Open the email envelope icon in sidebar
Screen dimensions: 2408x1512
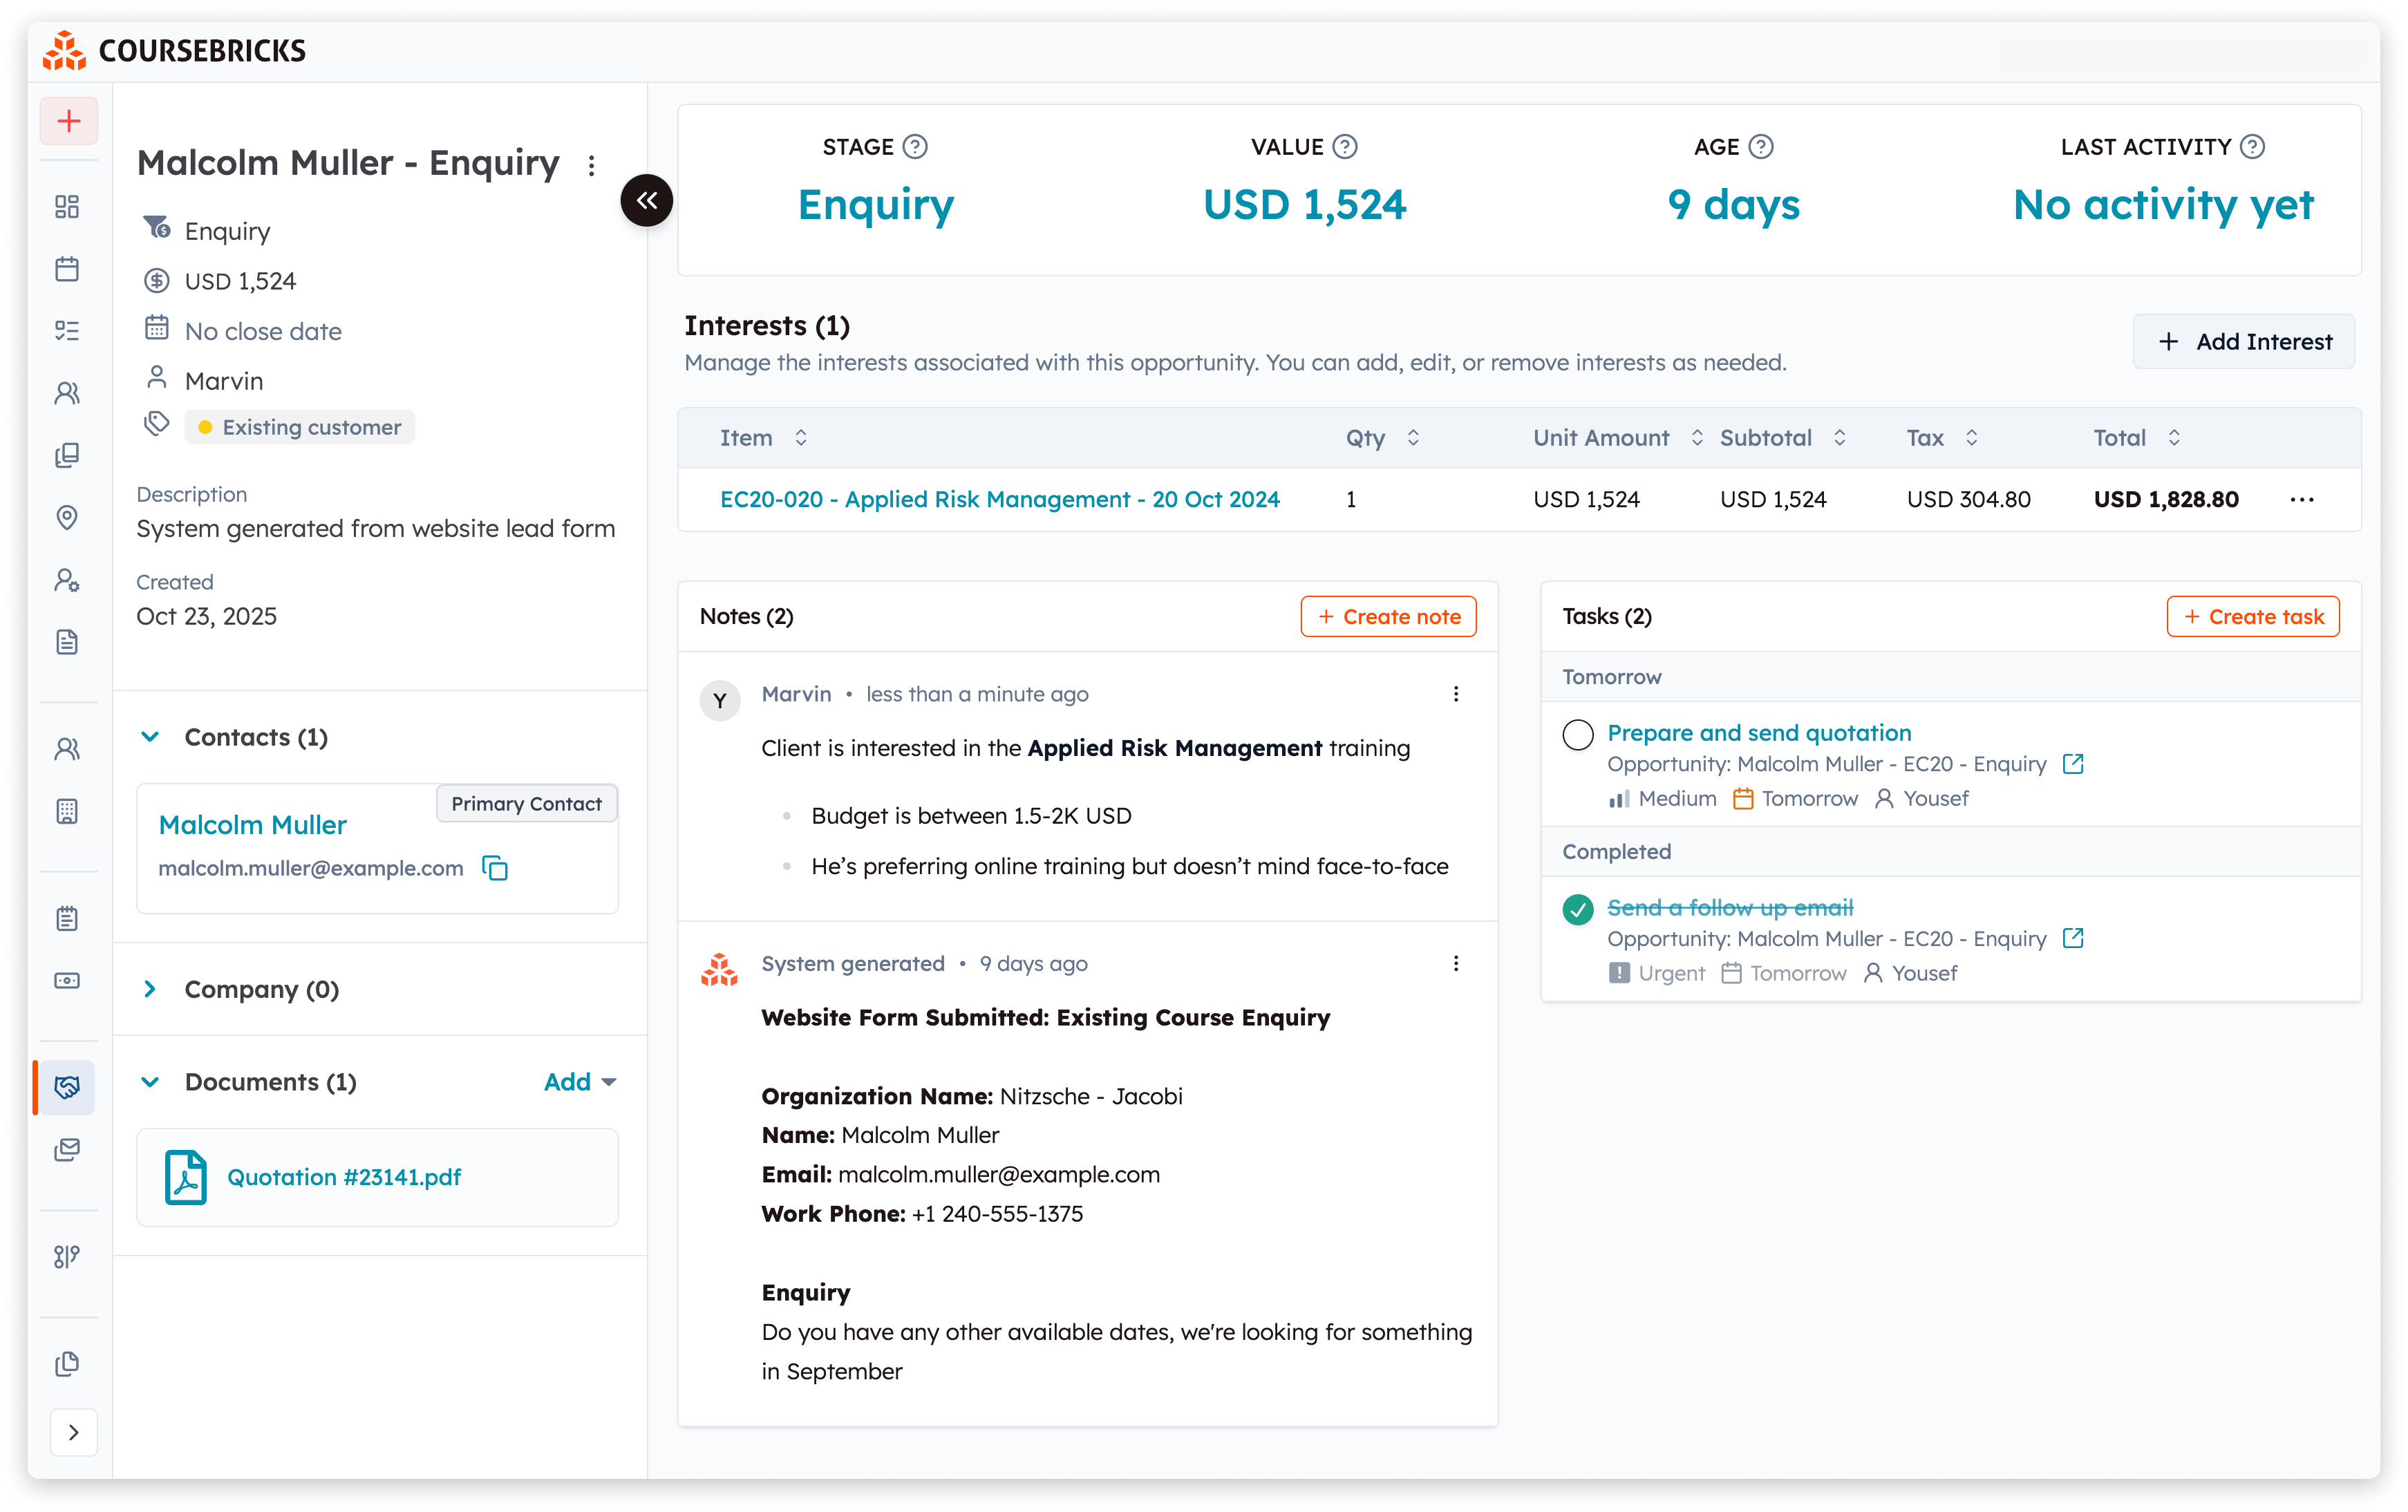click(x=68, y=1149)
